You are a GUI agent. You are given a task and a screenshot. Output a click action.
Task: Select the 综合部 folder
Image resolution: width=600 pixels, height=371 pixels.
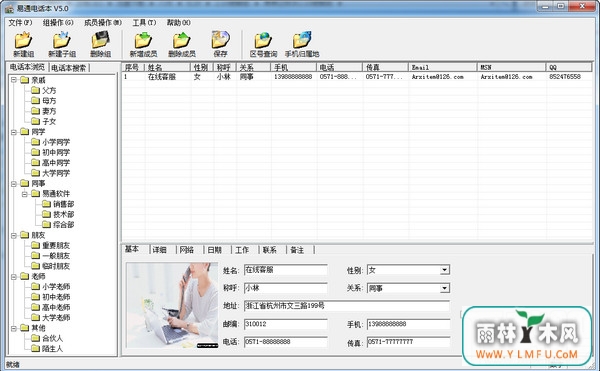pyautogui.click(x=58, y=225)
